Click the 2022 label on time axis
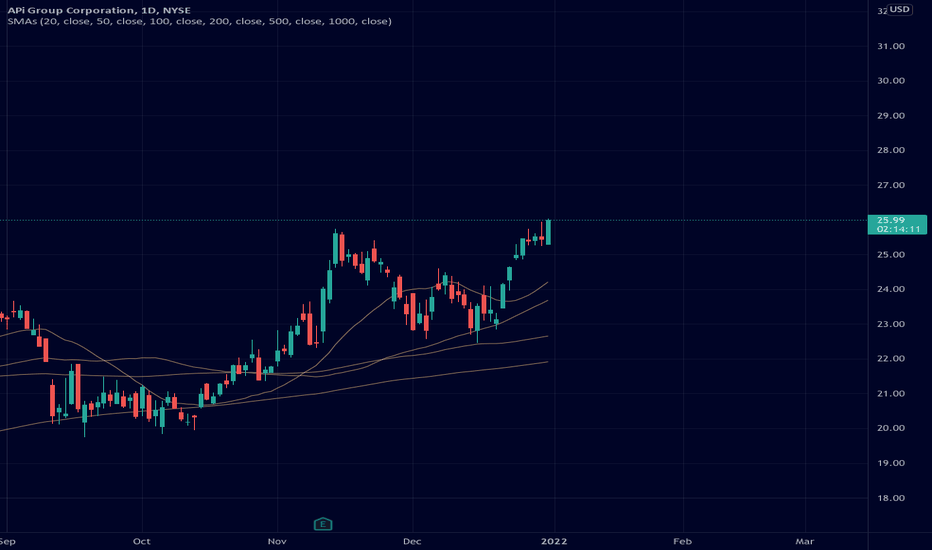 click(554, 542)
